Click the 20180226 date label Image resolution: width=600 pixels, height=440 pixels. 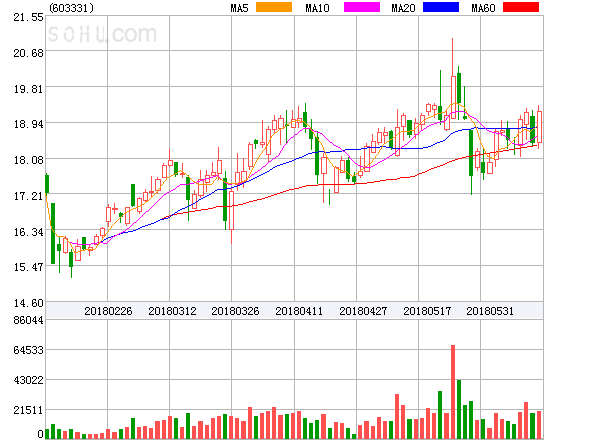coord(108,311)
